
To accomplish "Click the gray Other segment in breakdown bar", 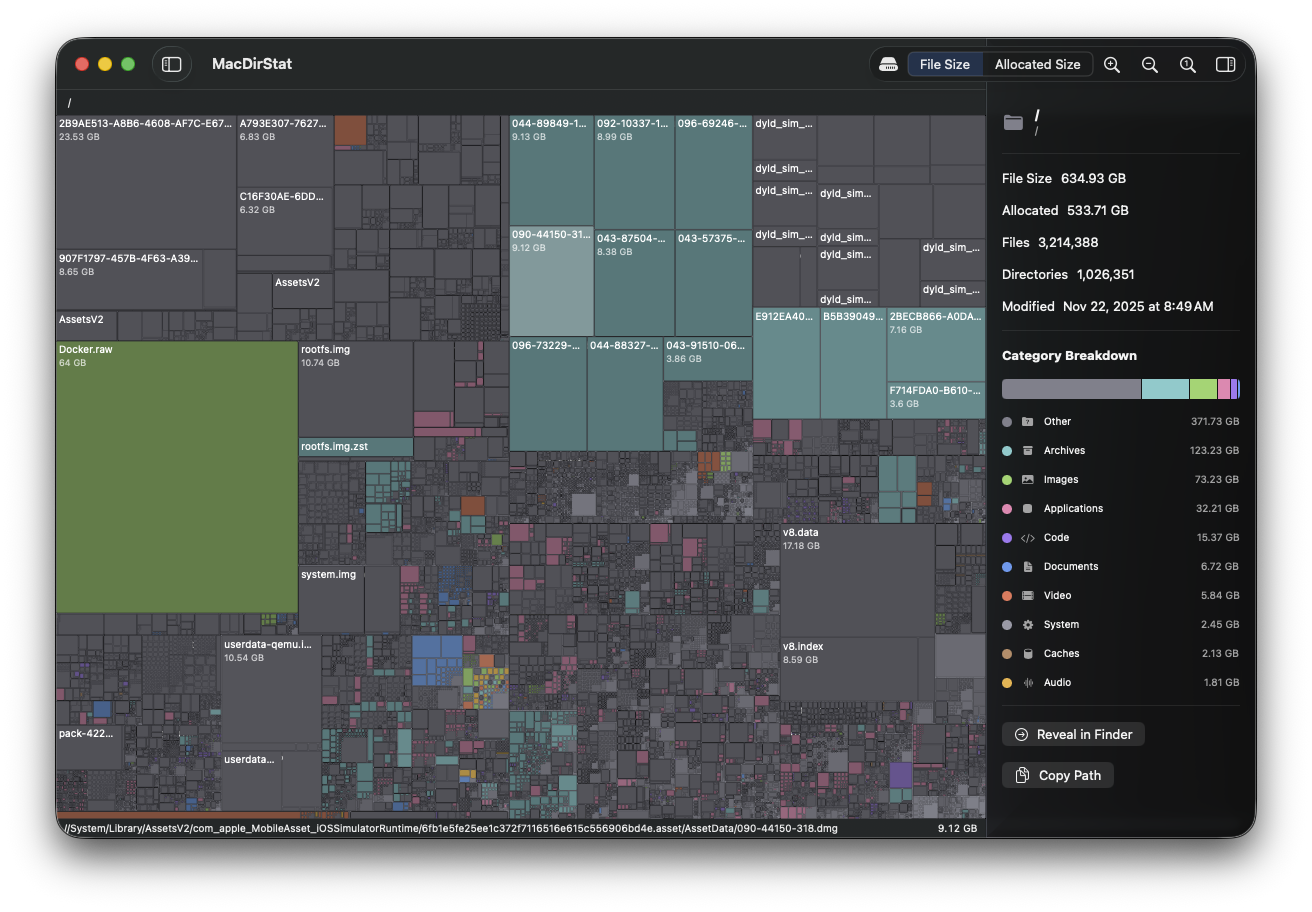I will (x=1071, y=389).
